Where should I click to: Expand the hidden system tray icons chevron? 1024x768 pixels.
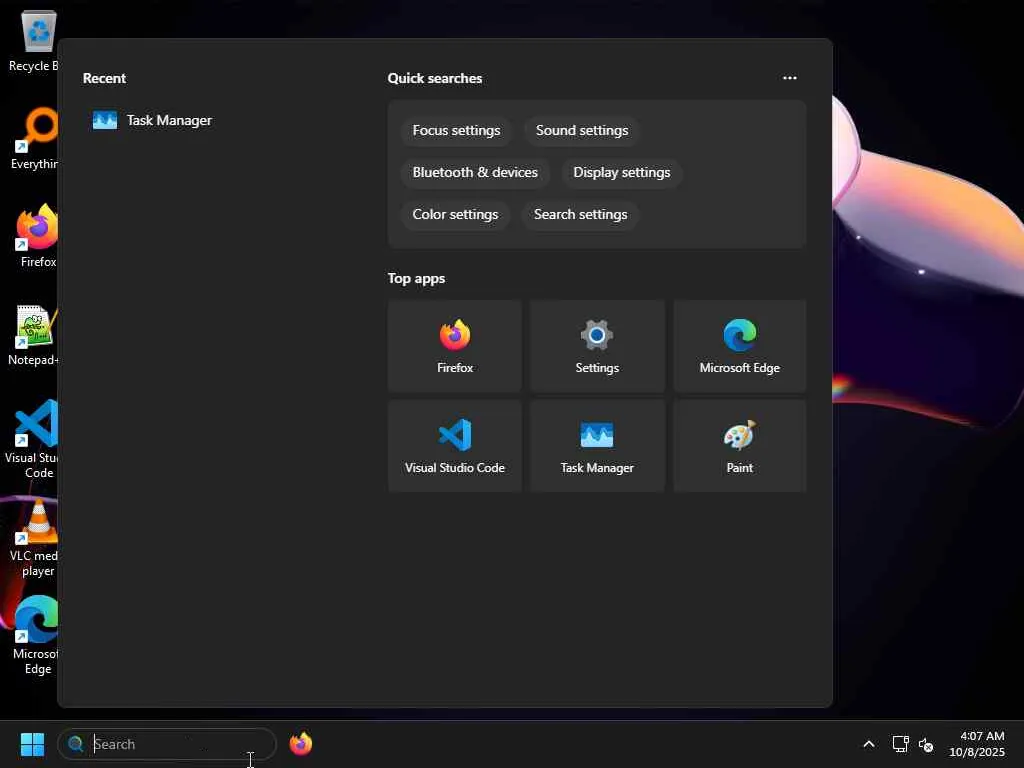tap(869, 744)
